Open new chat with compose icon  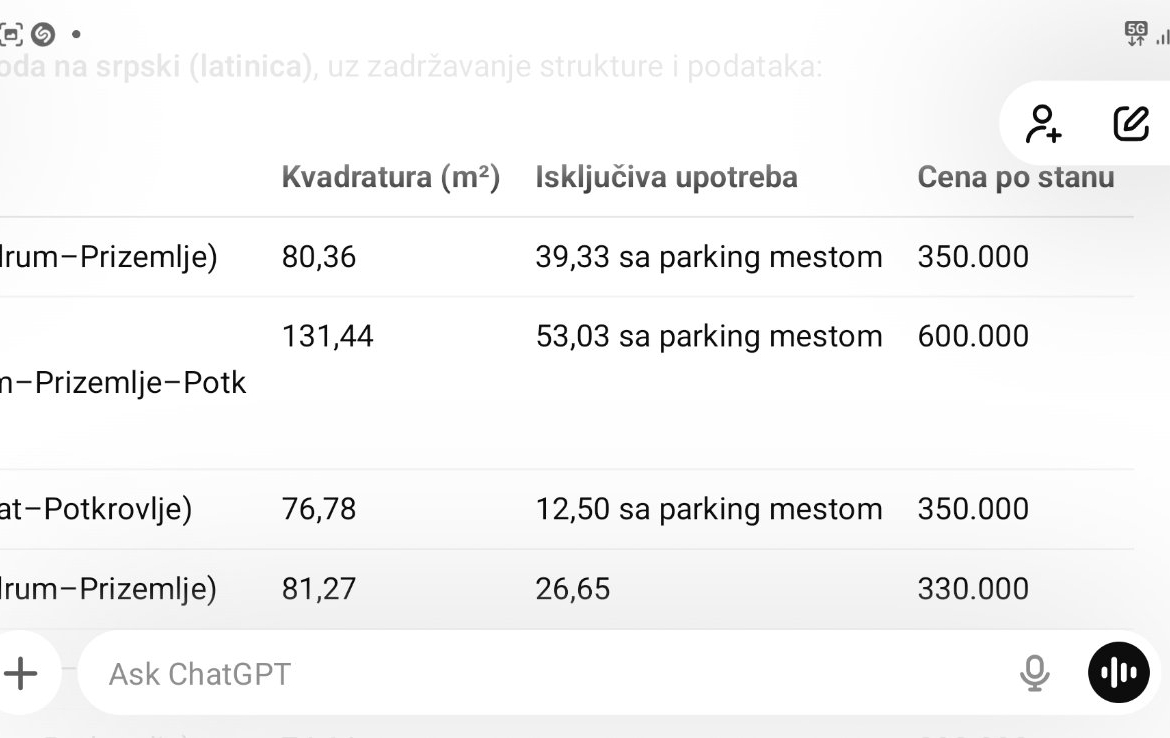pos(1131,124)
